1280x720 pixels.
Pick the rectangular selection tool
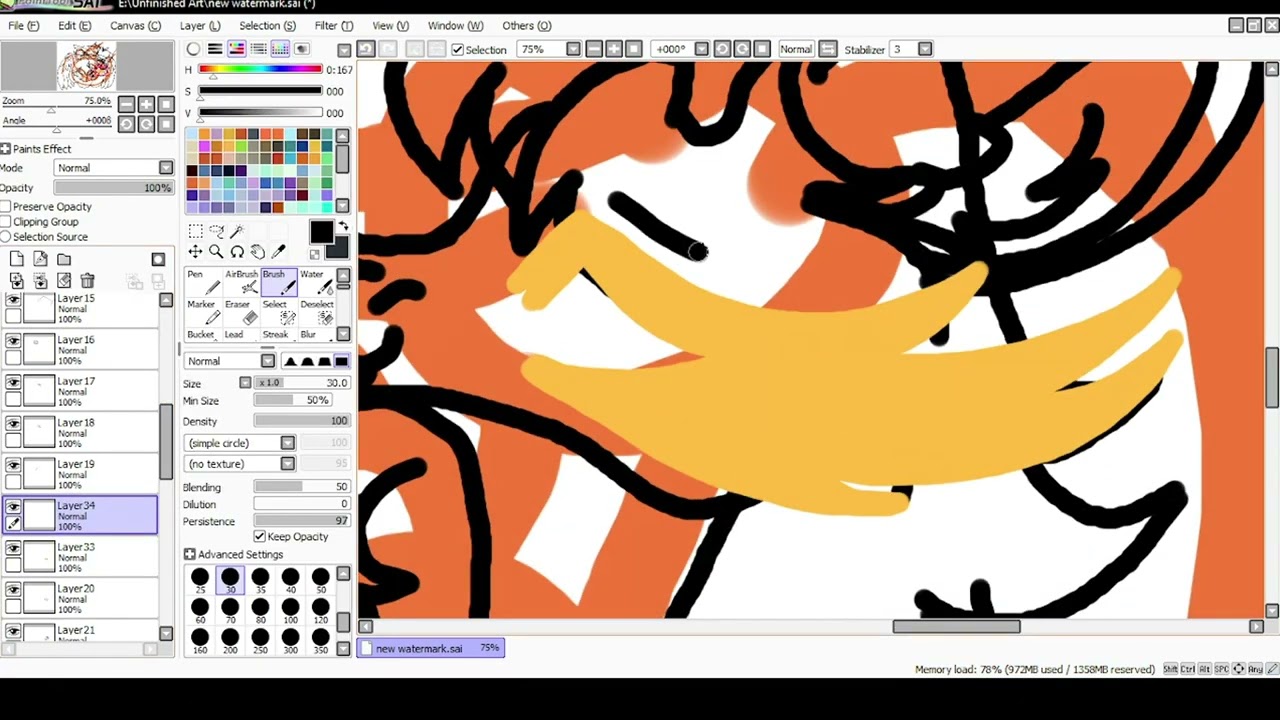click(196, 231)
